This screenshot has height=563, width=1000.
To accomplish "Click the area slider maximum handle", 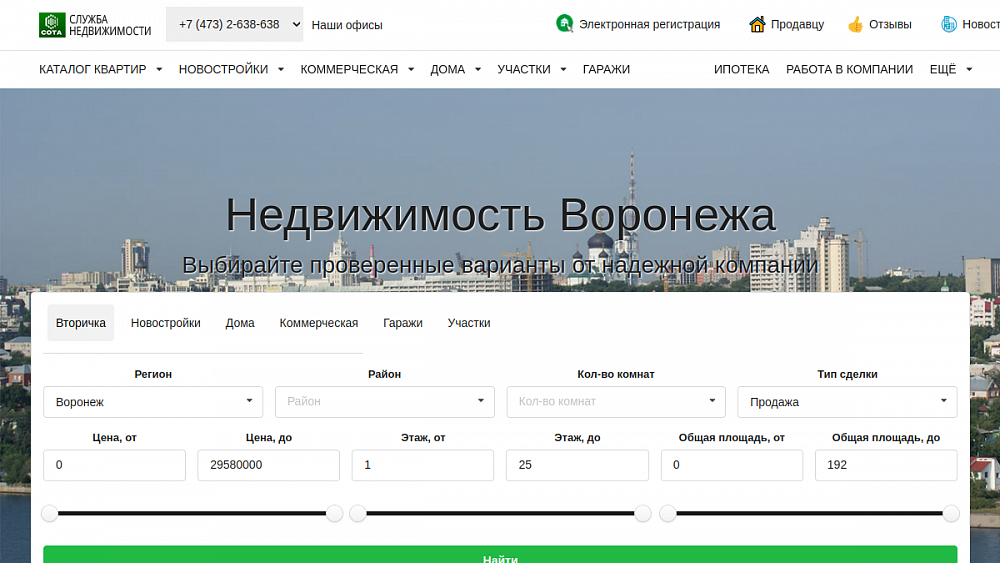I will click(951, 513).
